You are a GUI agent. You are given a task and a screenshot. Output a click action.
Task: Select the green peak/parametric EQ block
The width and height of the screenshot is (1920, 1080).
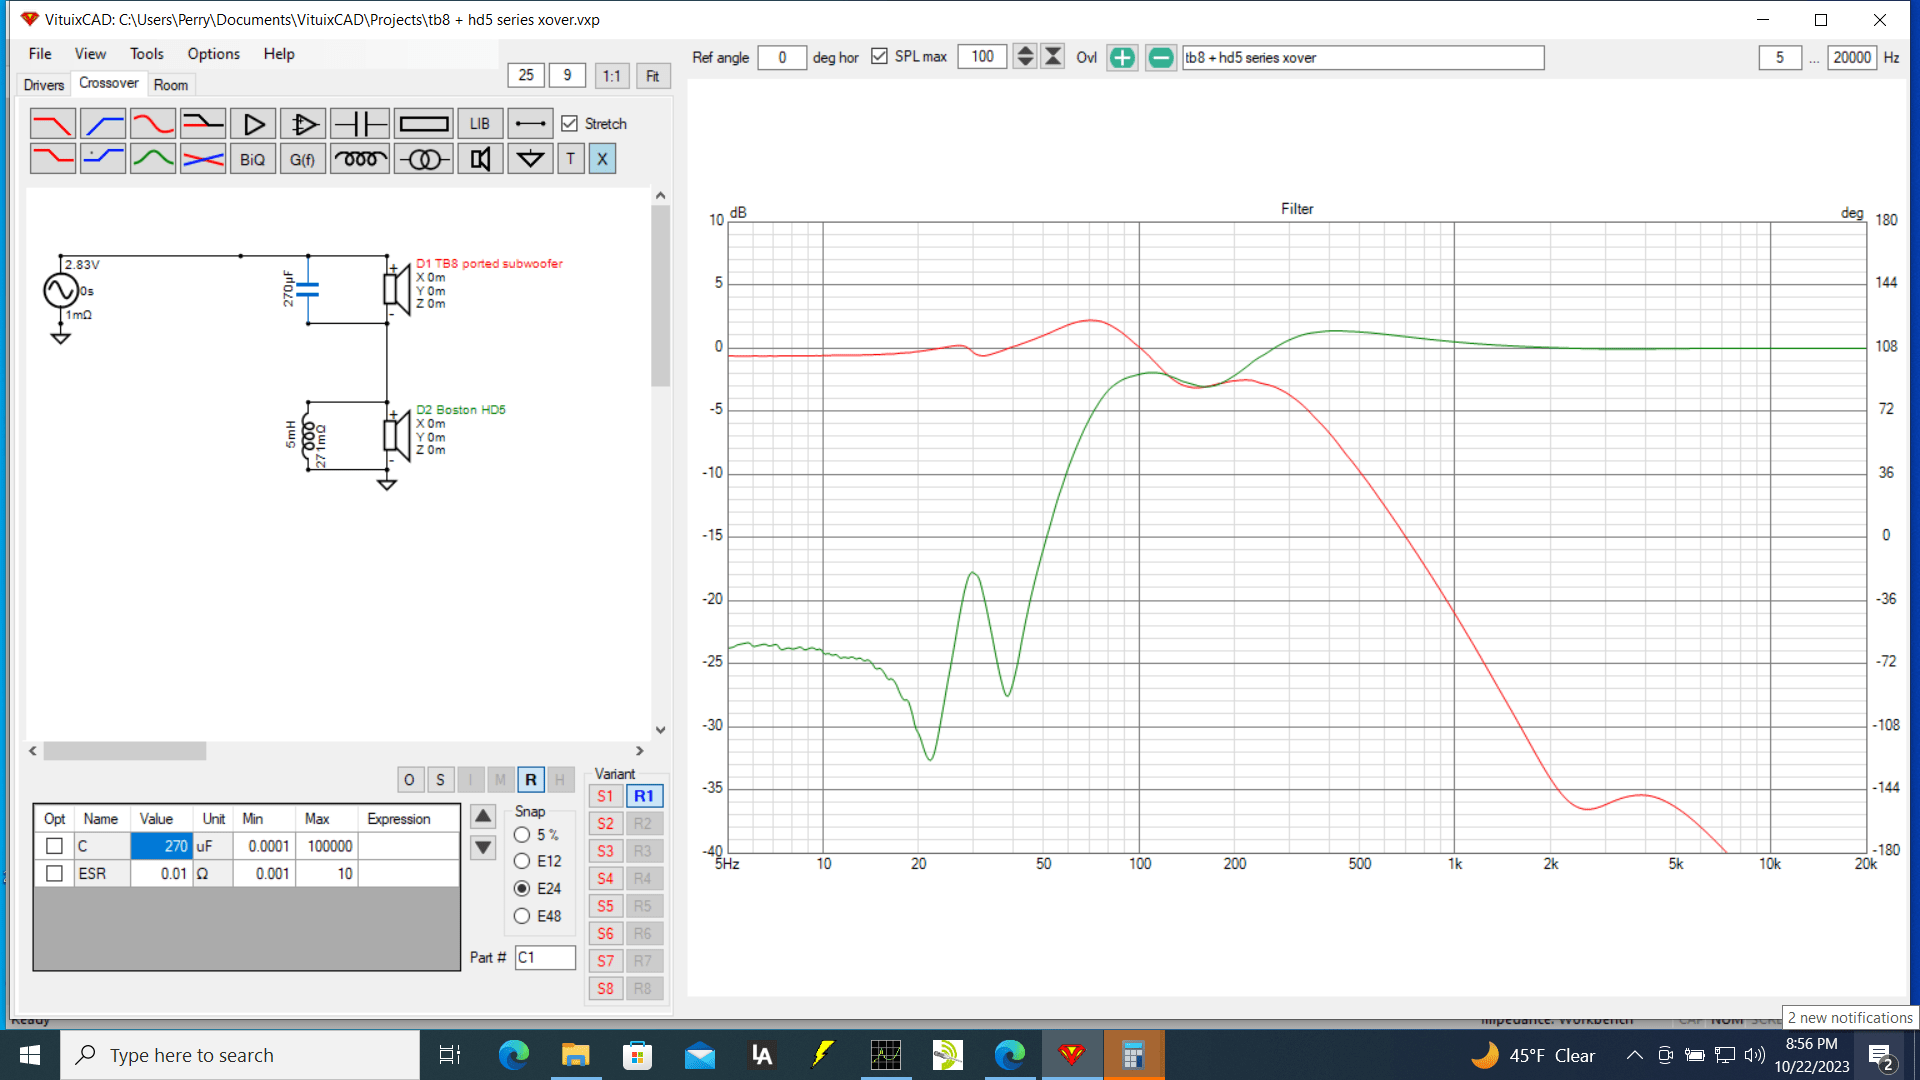point(152,159)
